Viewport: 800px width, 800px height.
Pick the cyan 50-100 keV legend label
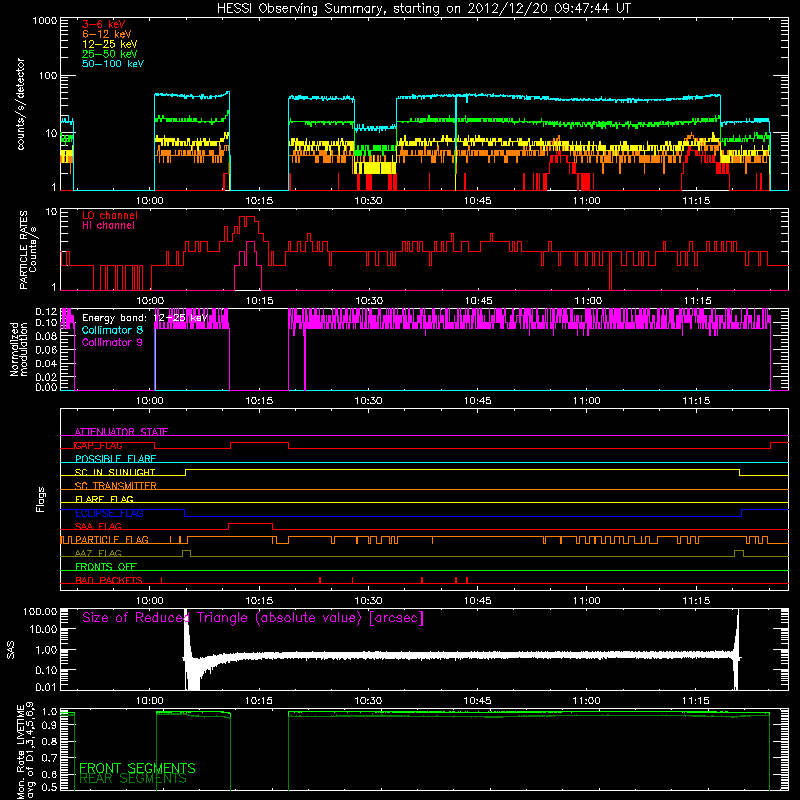(x=113, y=64)
